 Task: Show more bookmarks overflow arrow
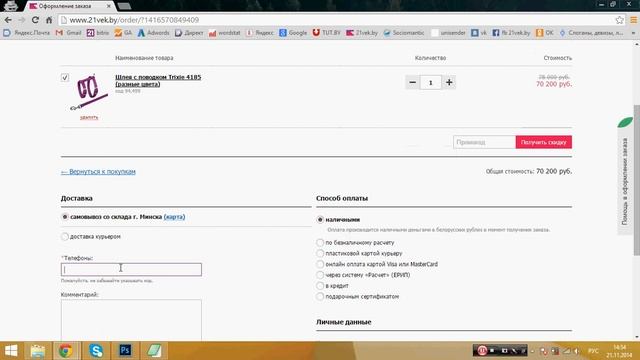tap(633, 33)
